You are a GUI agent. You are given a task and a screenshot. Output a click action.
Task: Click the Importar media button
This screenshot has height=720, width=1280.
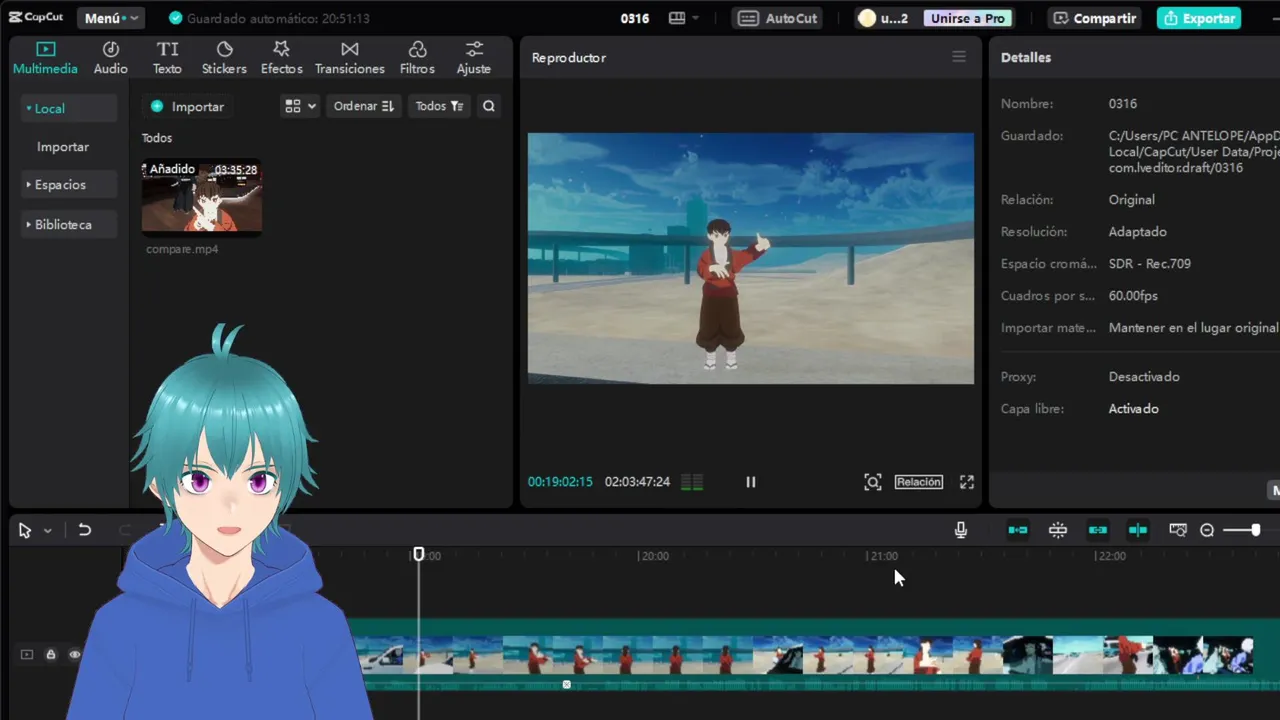(187, 106)
